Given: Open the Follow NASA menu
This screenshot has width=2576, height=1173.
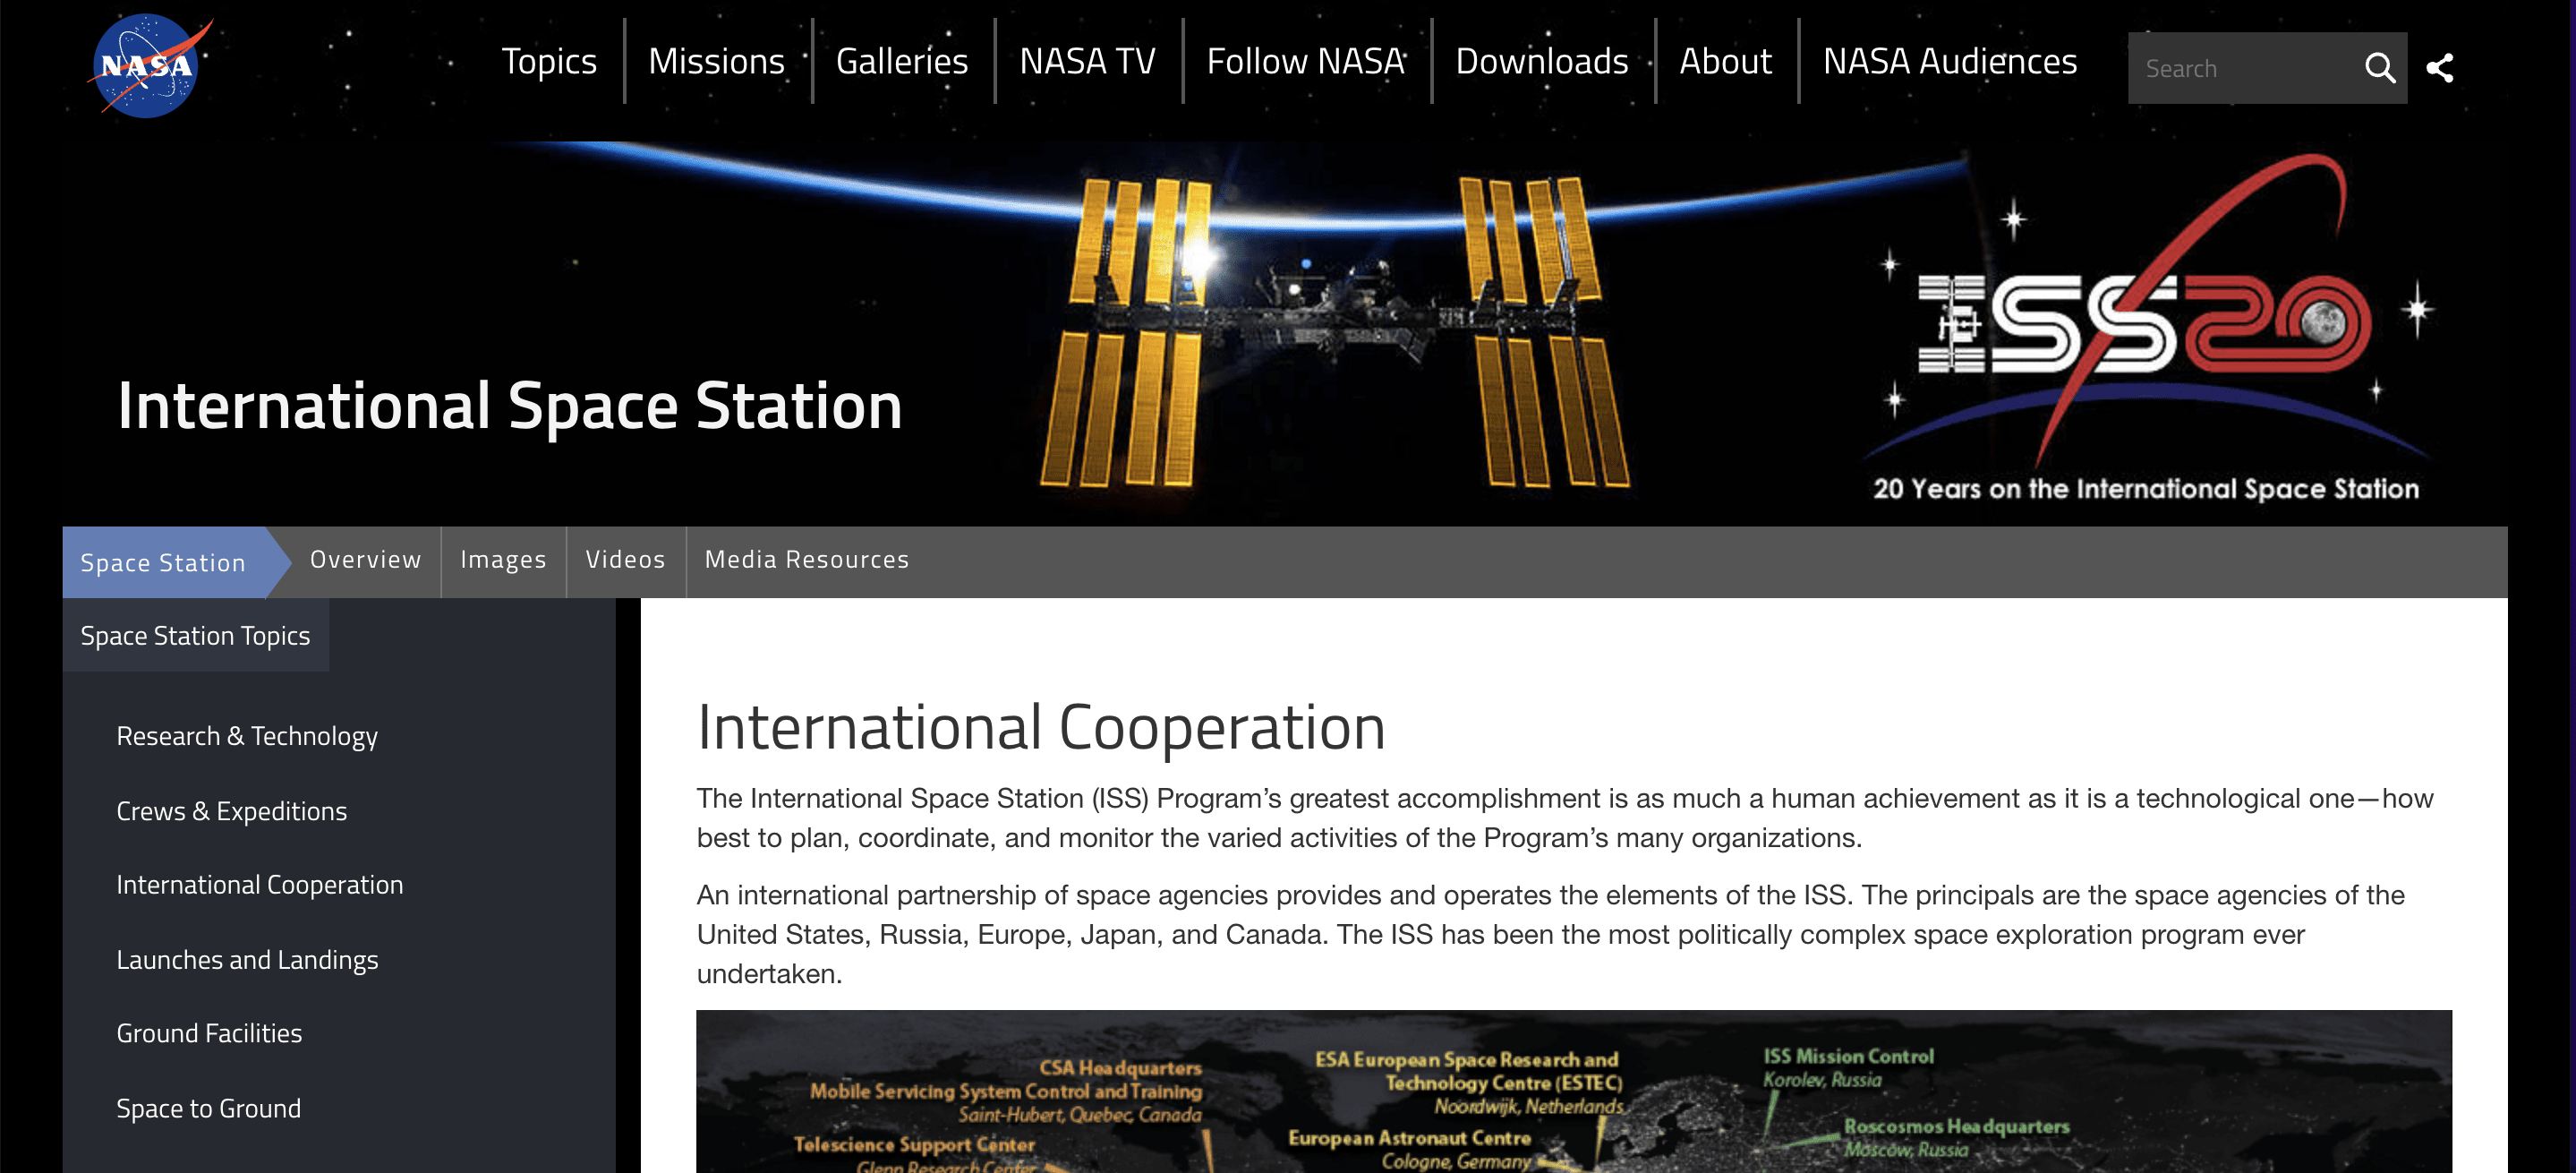Looking at the screenshot, I should 1306,61.
